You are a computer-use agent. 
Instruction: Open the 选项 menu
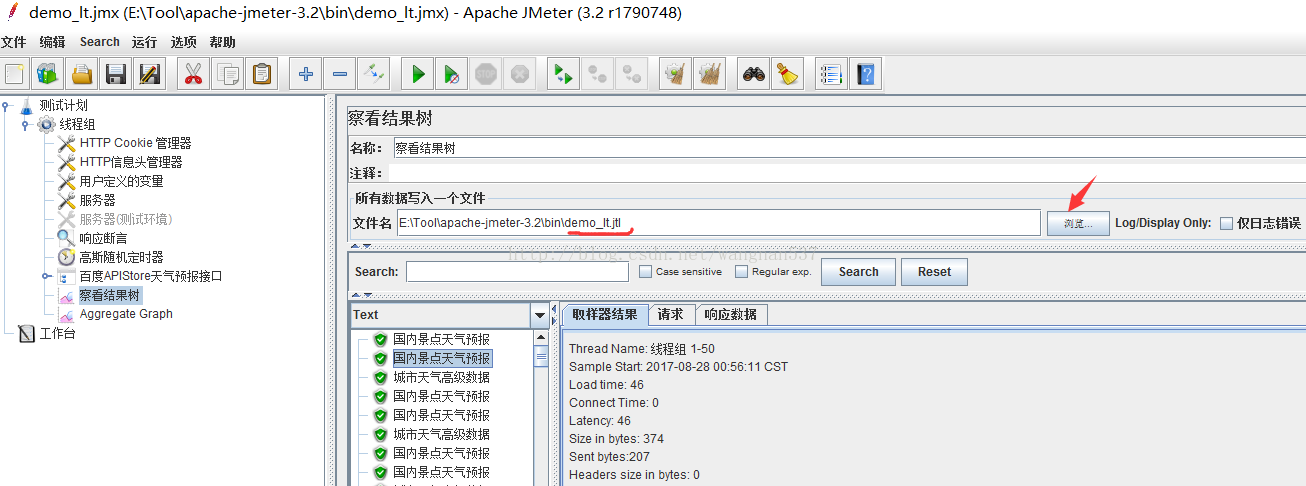(x=183, y=42)
